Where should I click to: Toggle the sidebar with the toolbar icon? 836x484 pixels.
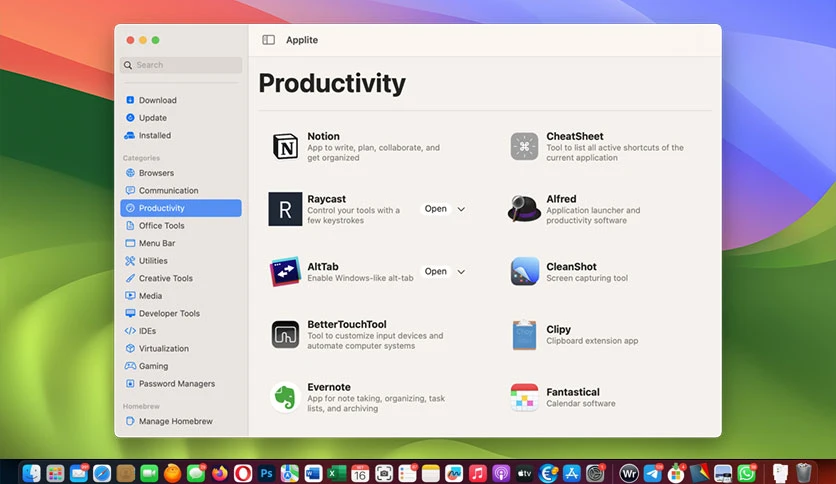coord(269,40)
